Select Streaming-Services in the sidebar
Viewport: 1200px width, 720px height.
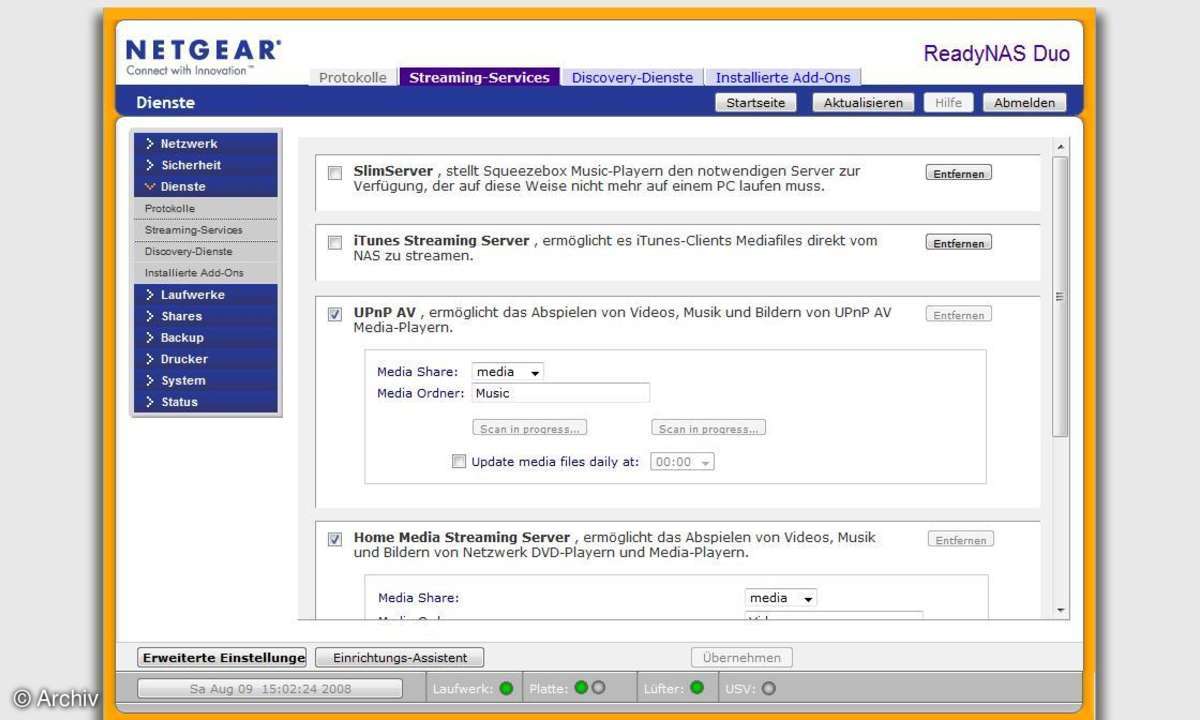click(205, 230)
